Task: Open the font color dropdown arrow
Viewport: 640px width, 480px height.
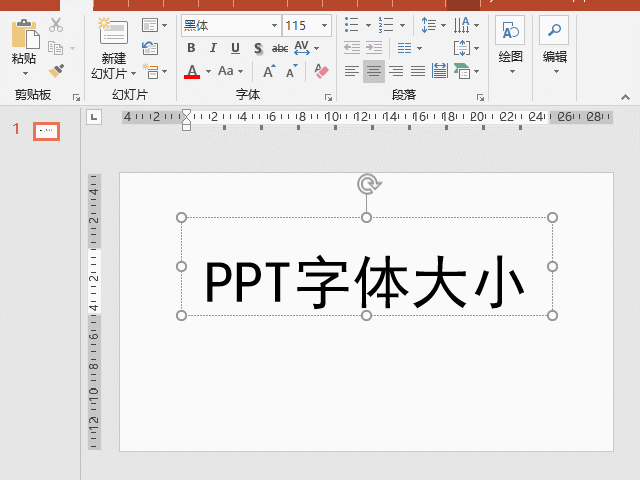Action: 208,71
